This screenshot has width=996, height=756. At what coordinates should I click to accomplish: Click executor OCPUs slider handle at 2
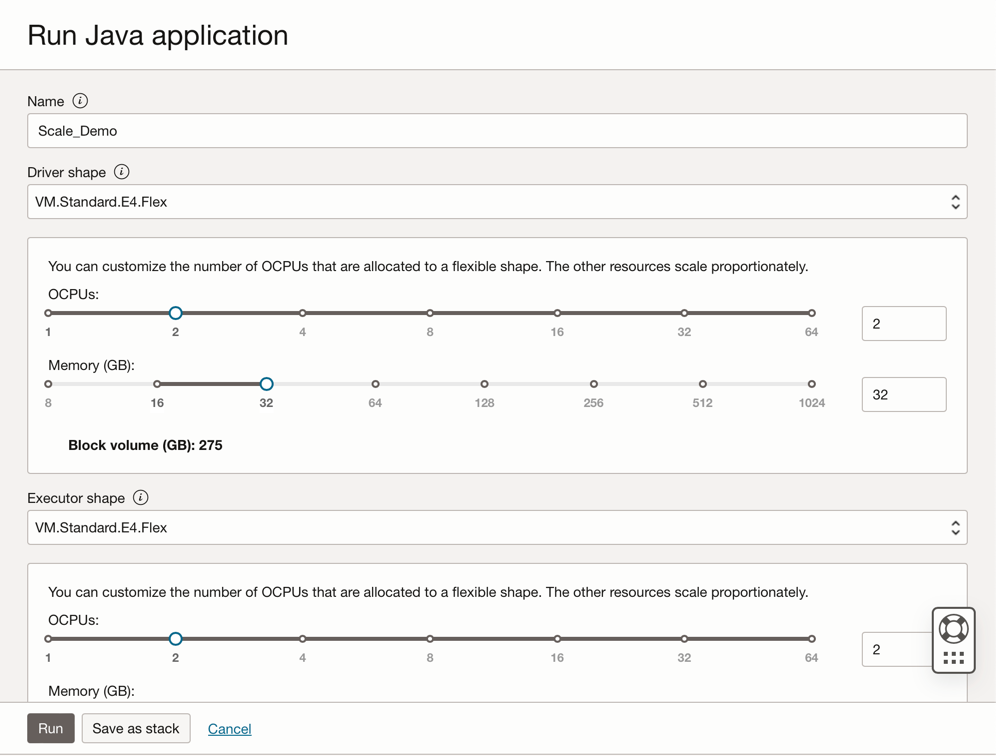176,638
